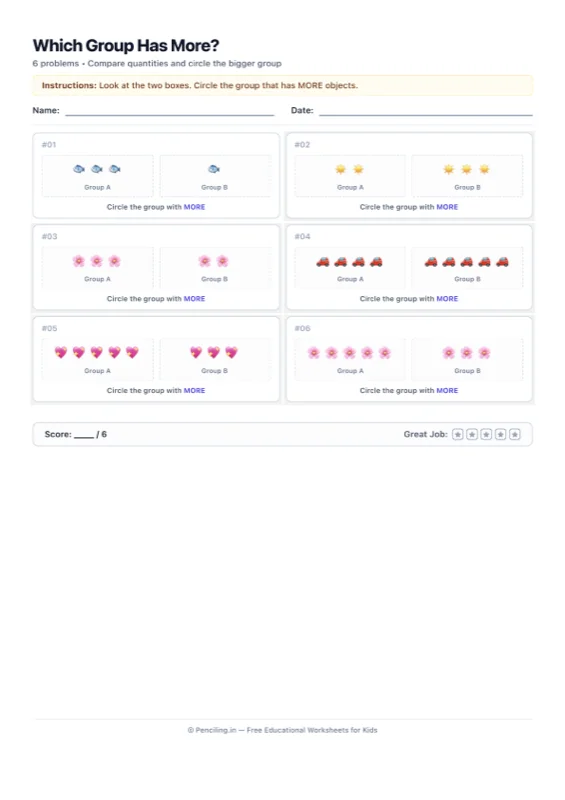
Task: Click the third Great Job star
Action: (x=486, y=434)
